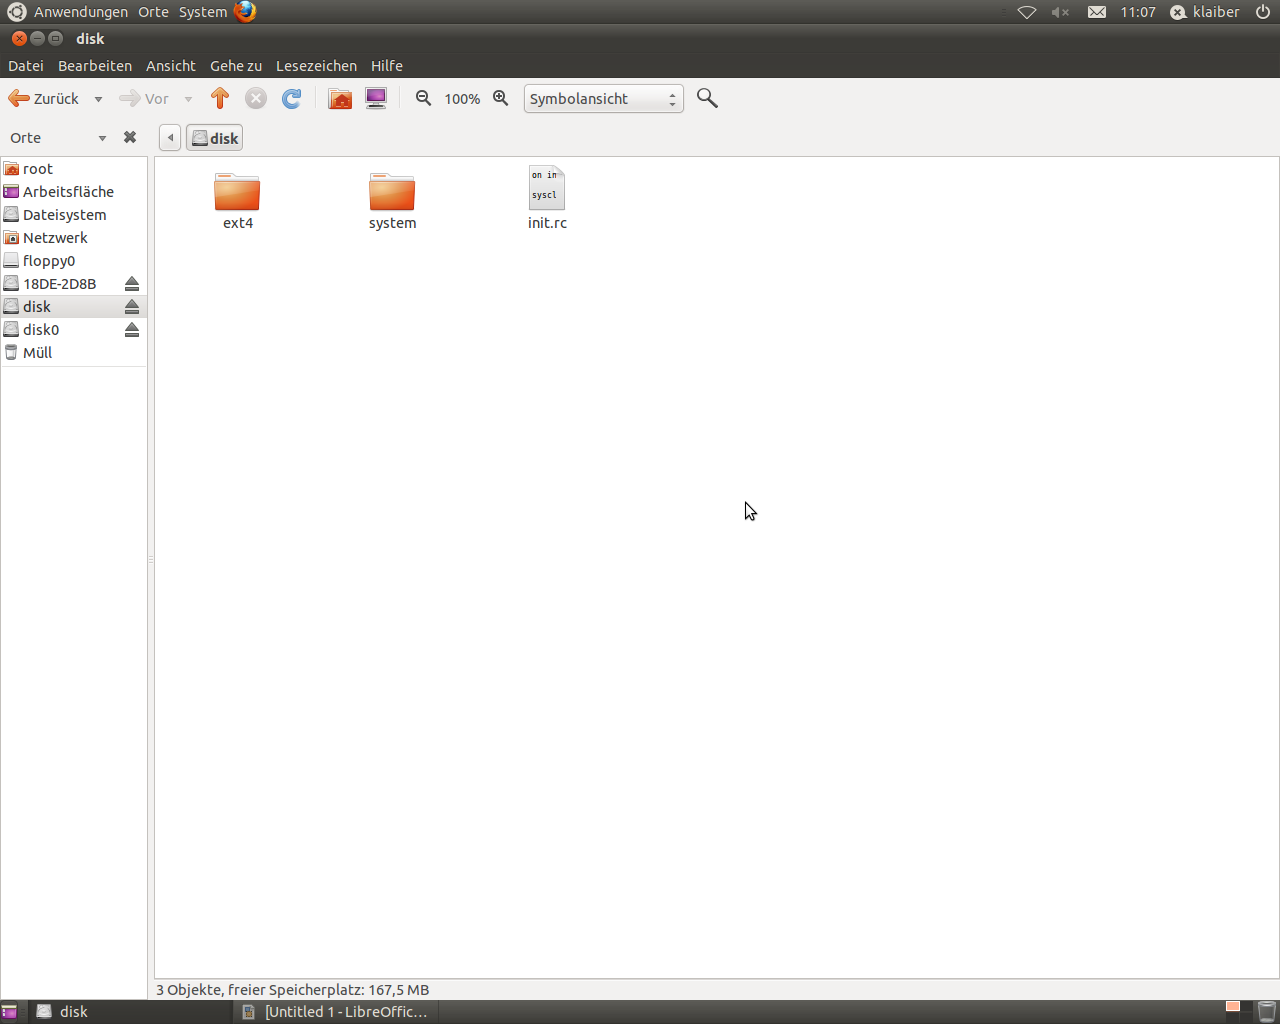Select root in the places sidebar
1280x1024 pixels.
pyautogui.click(x=74, y=169)
